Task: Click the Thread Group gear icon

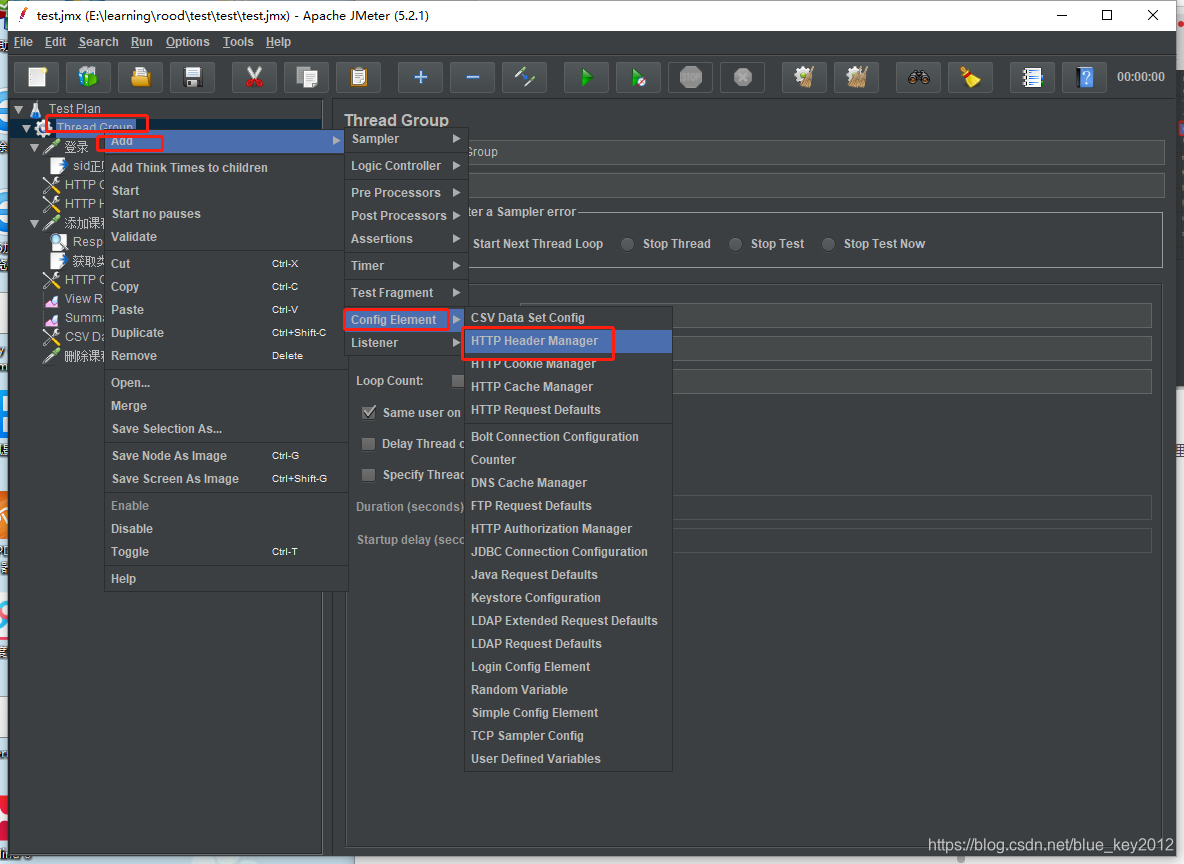Action: click(42, 128)
